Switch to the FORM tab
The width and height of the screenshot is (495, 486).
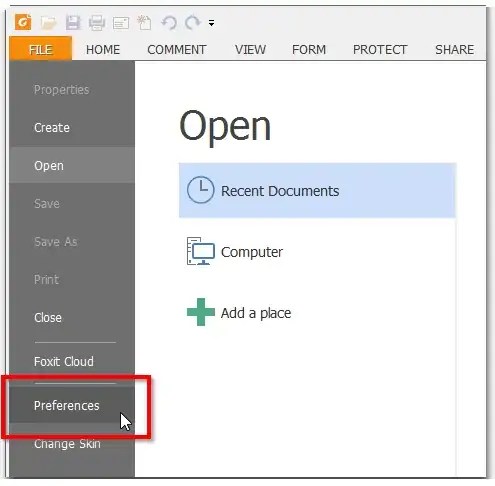[309, 50]
